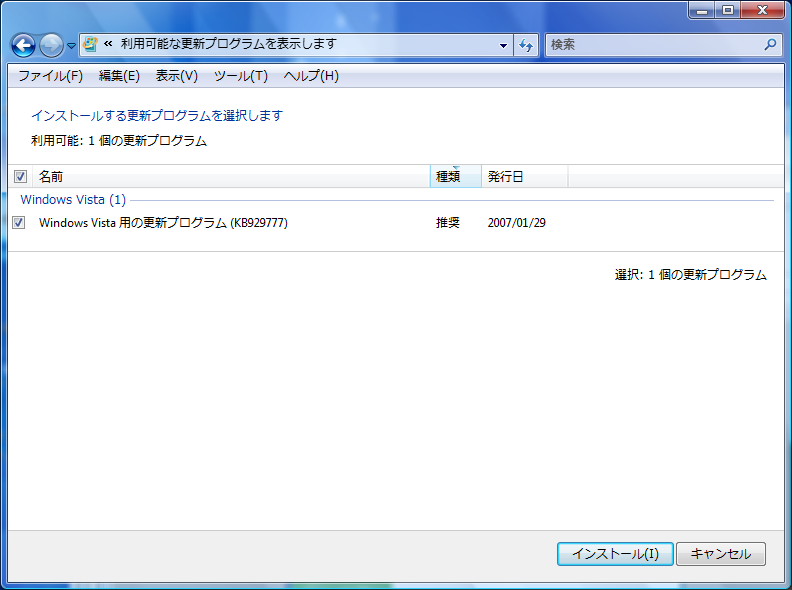Minimize the window
This screenshot has width=792, height=590.
coord(702,10)
